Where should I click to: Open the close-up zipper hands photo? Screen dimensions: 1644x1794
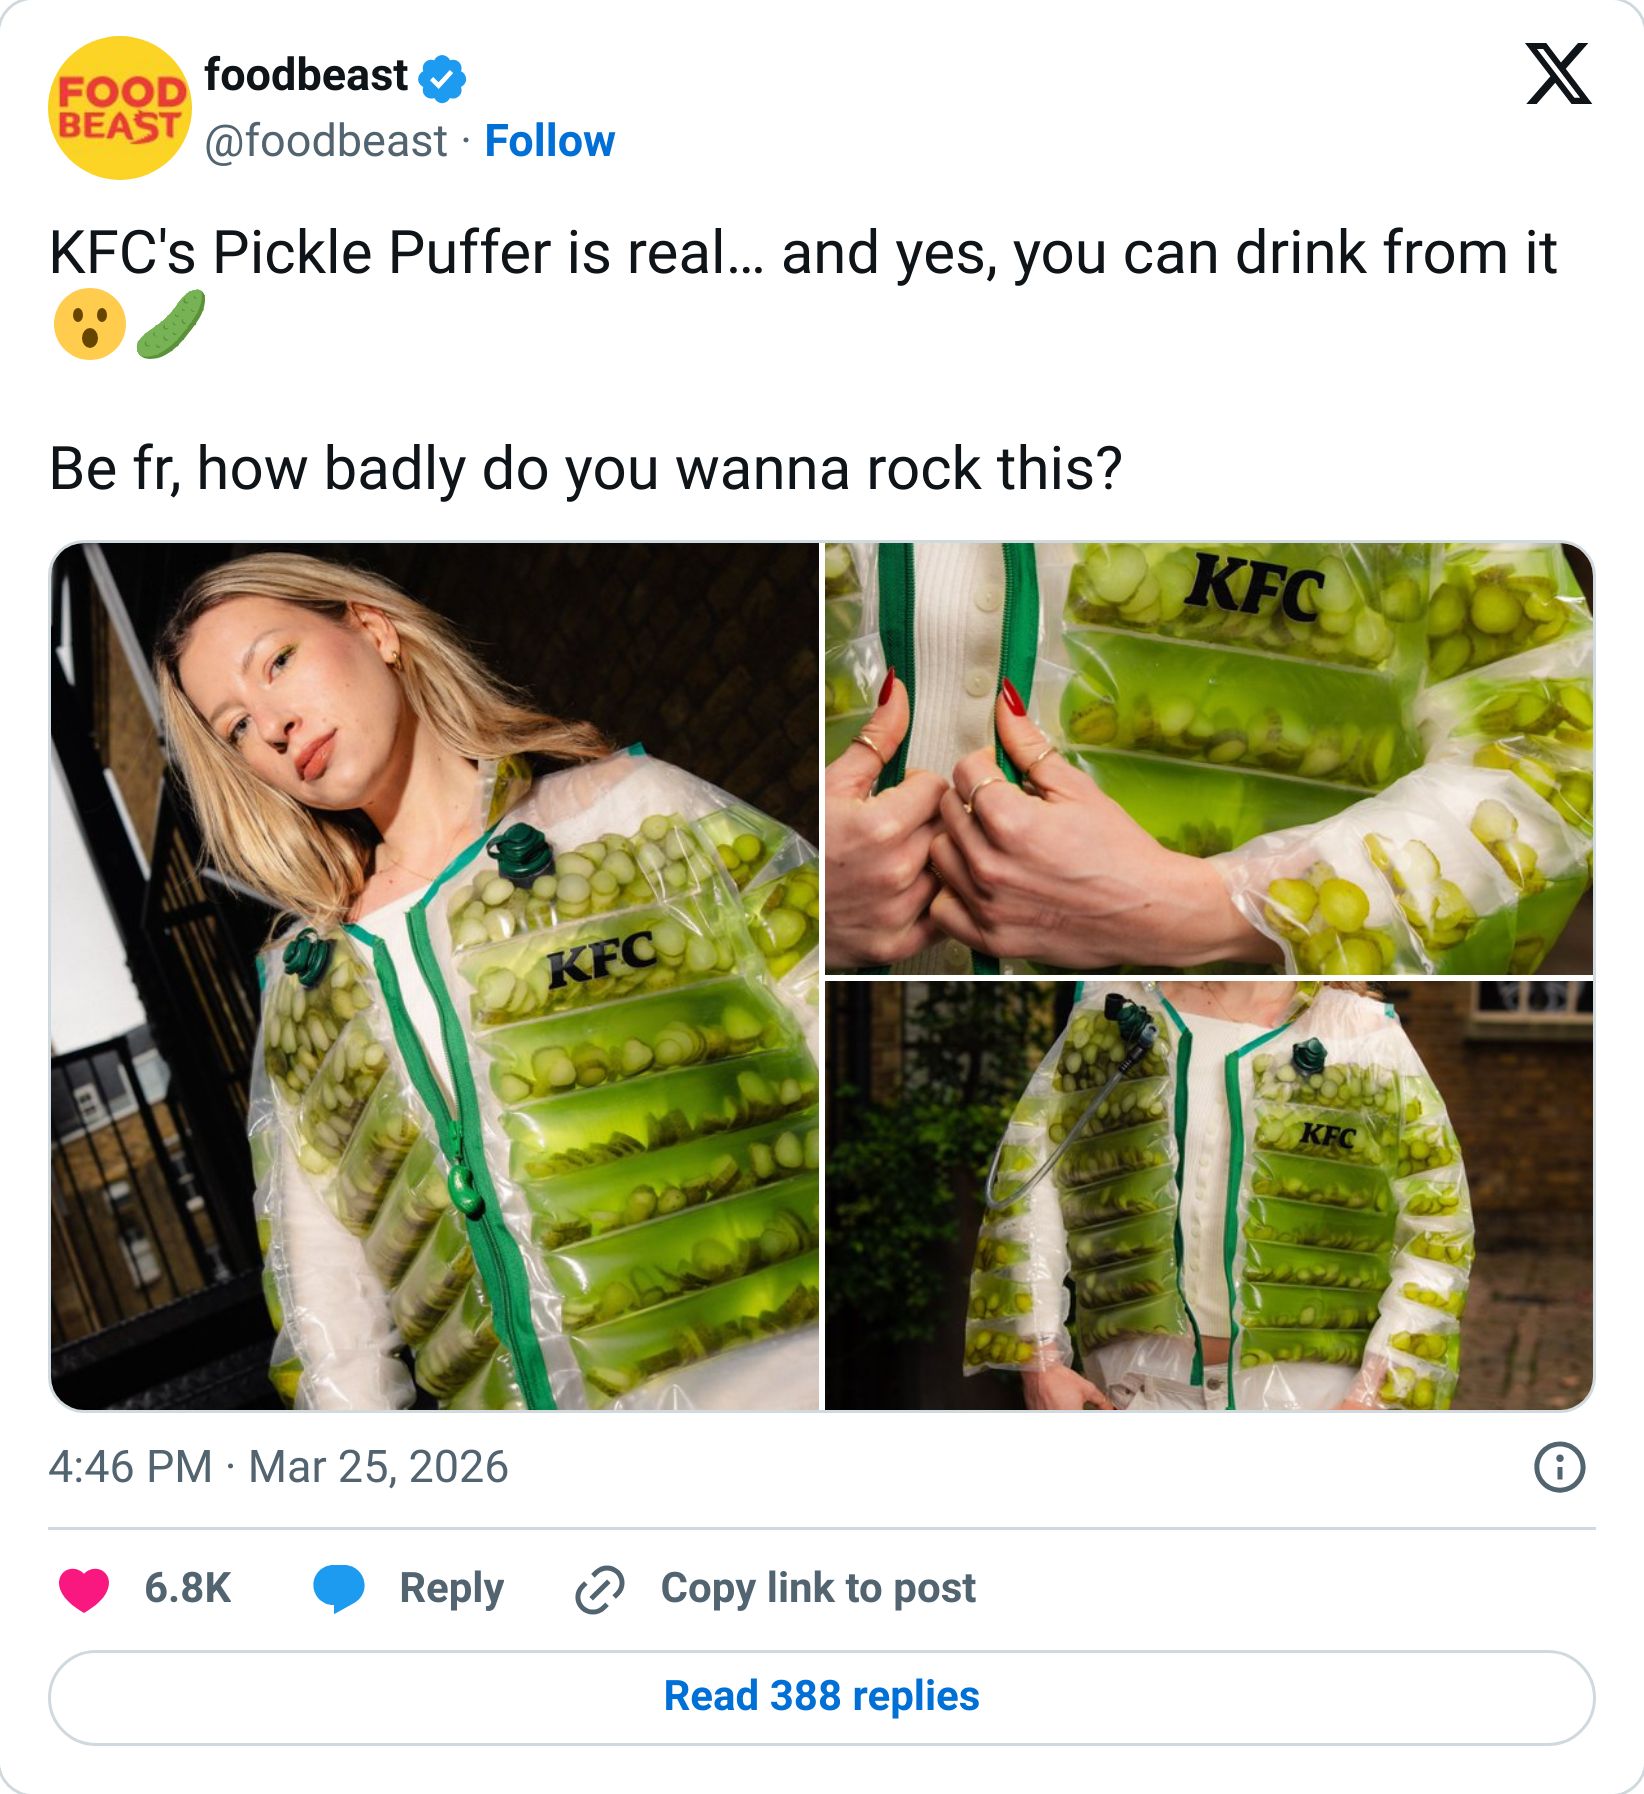(1208, 758)
